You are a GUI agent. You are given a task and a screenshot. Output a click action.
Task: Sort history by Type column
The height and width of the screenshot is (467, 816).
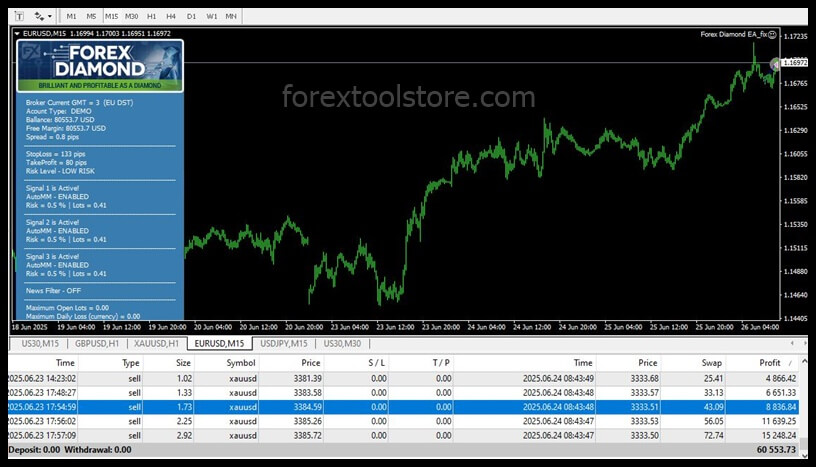coord(111,363)
